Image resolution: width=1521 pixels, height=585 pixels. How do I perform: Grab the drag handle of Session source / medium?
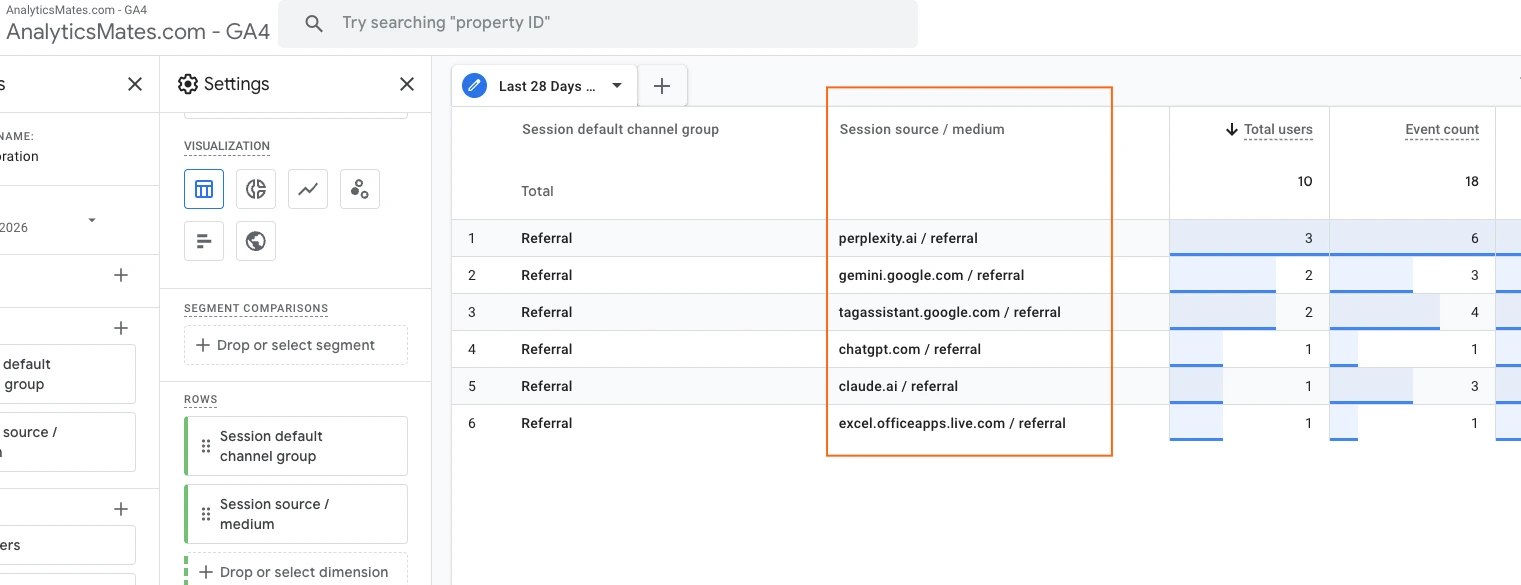(206, 514)
